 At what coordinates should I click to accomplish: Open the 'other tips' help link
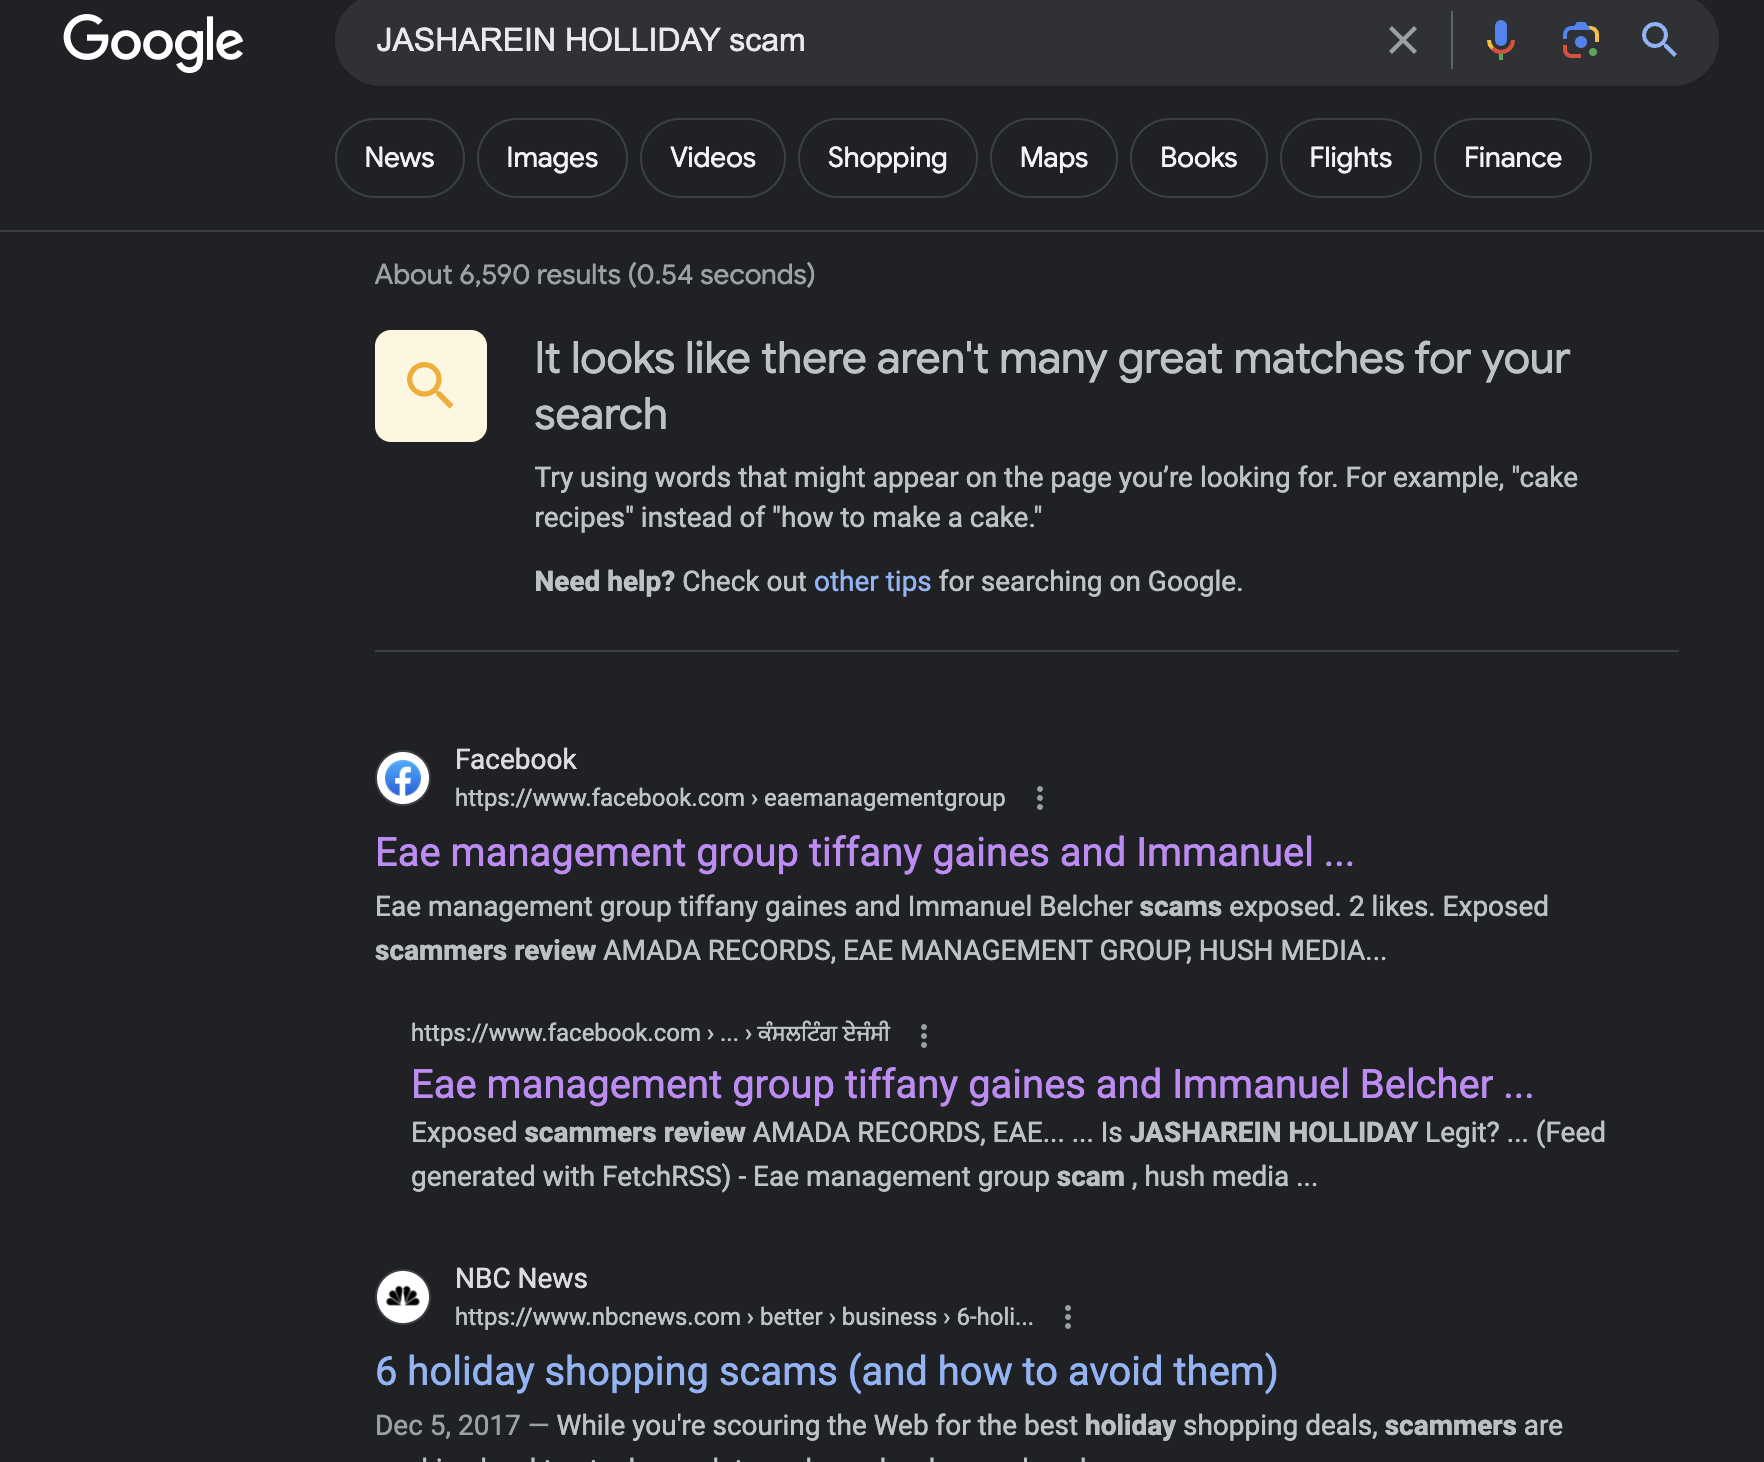[872, 582]
